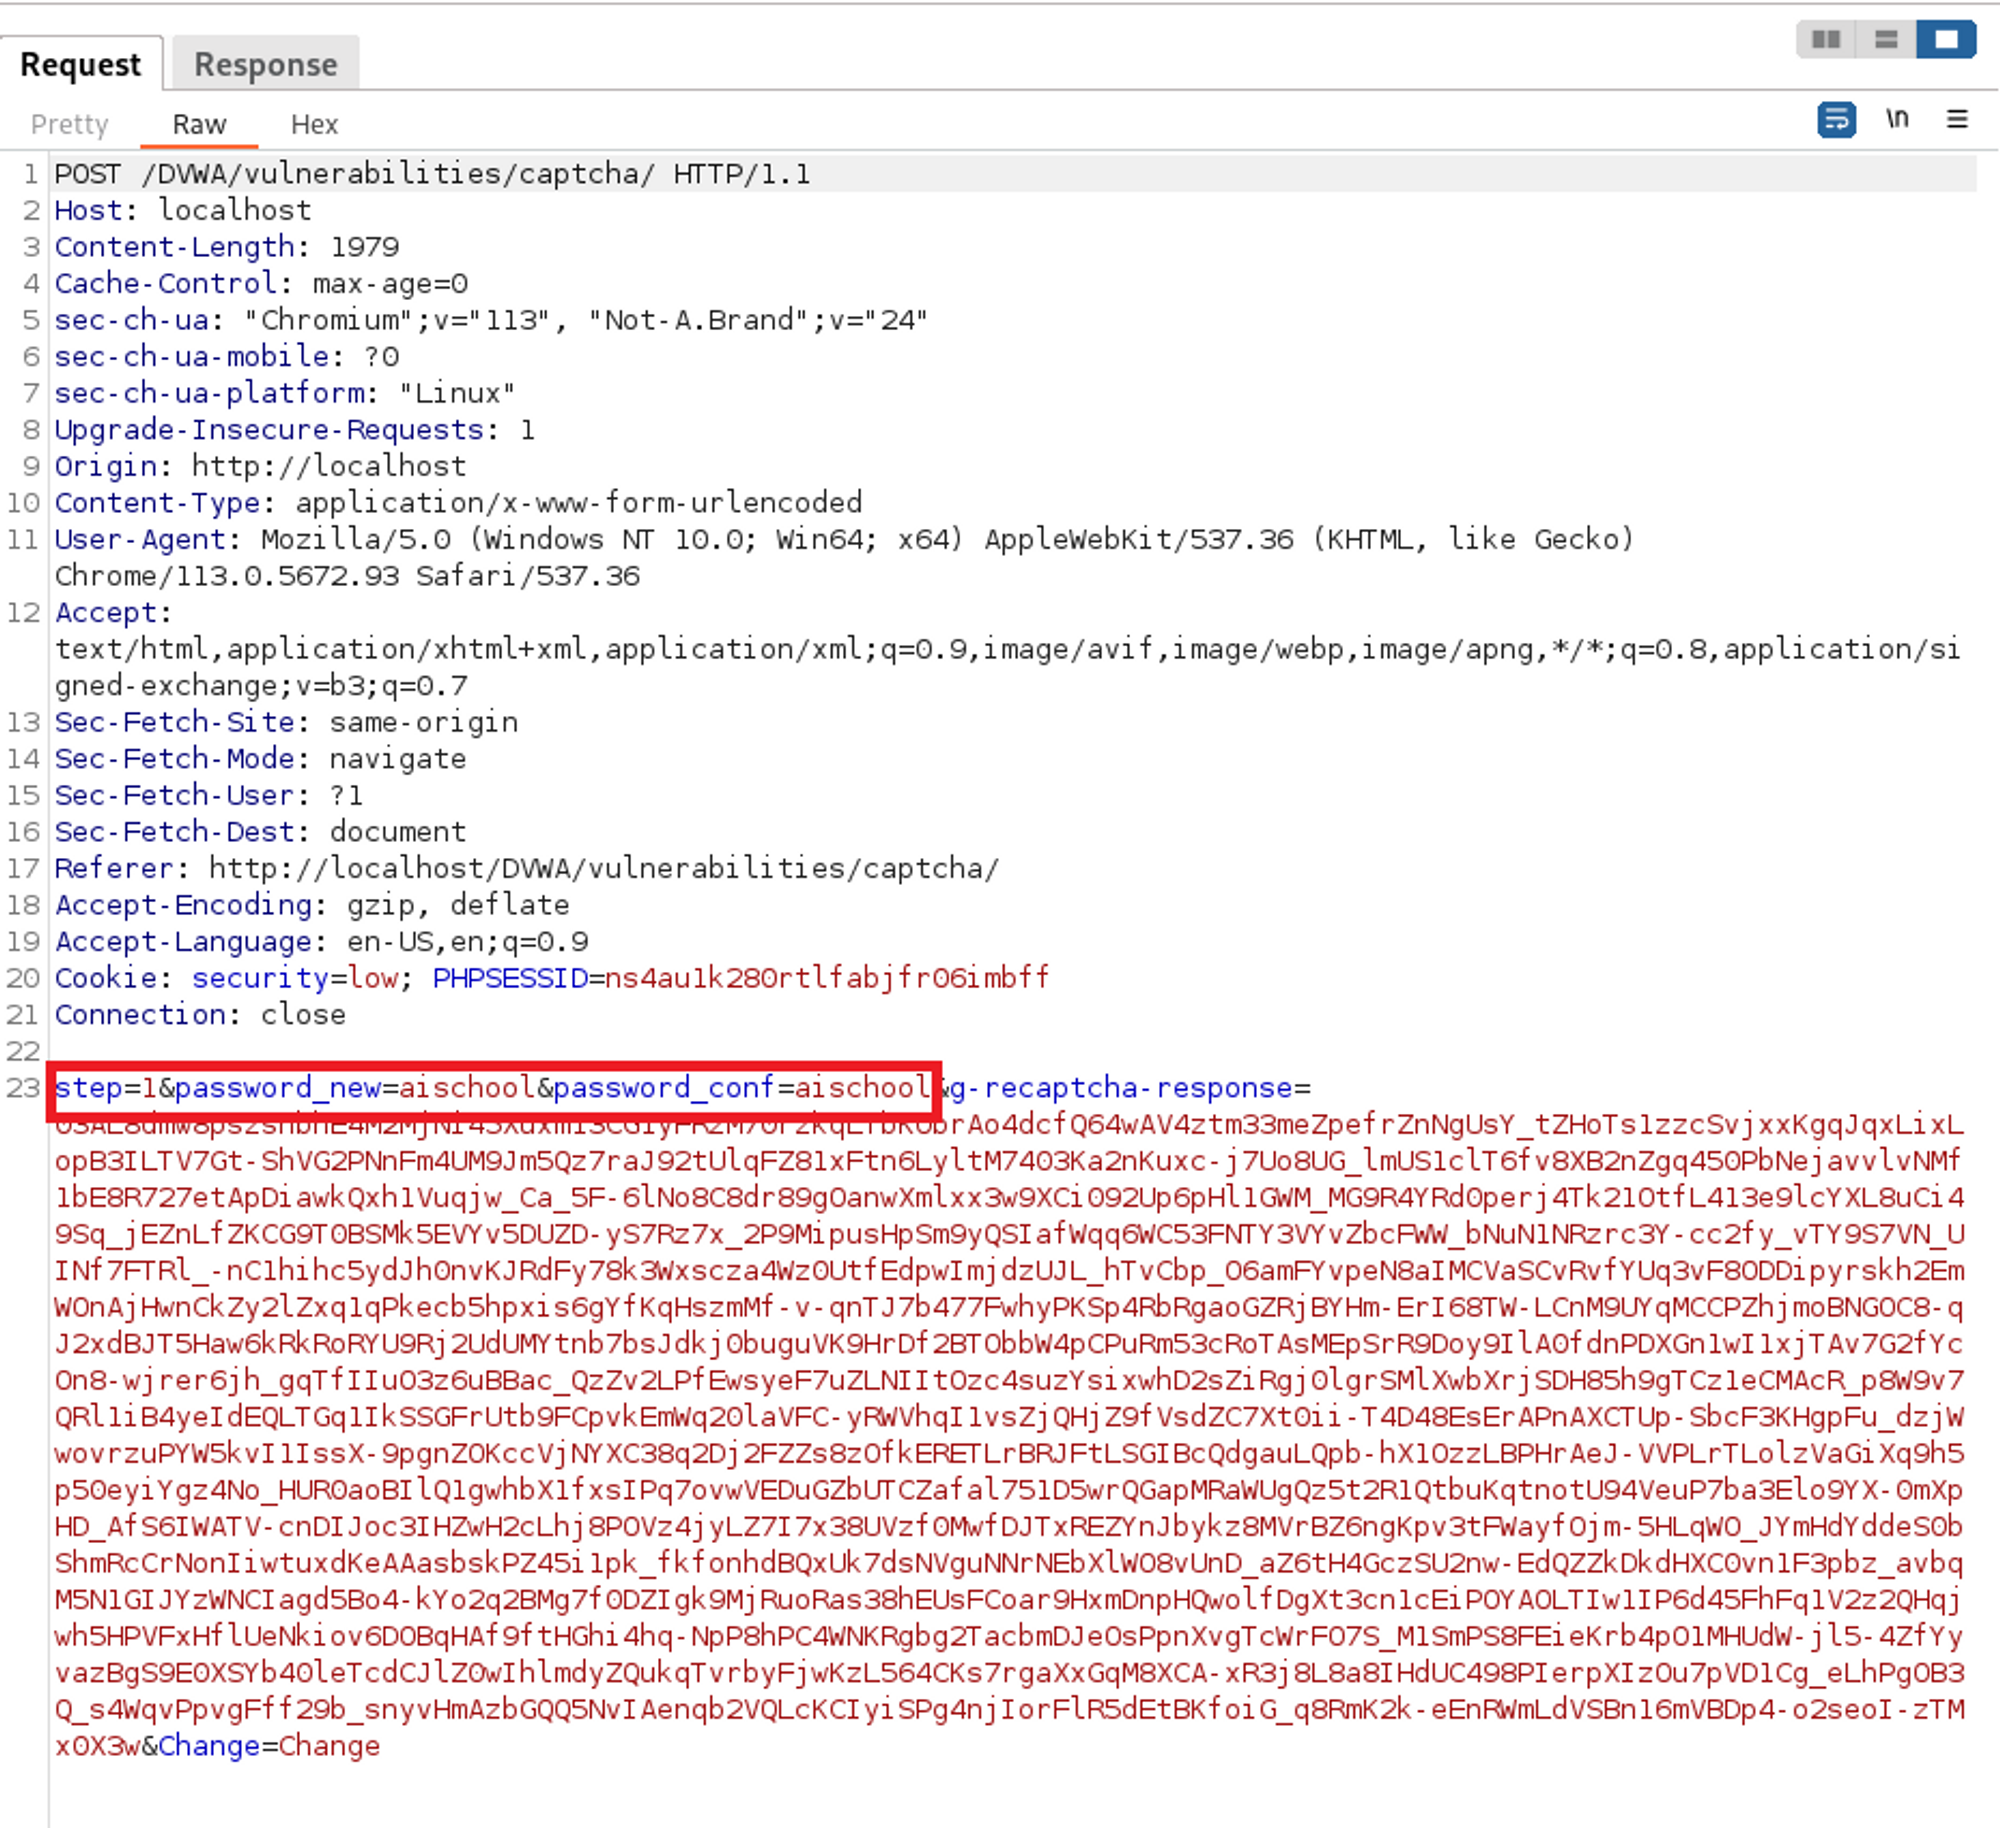
Task: Click the Referer URL on line 17
Action: 603,868
